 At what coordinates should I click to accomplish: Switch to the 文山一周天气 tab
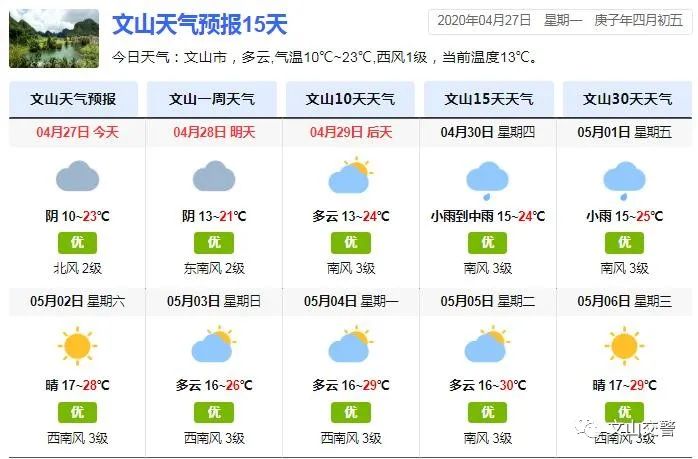coord(212,99)
